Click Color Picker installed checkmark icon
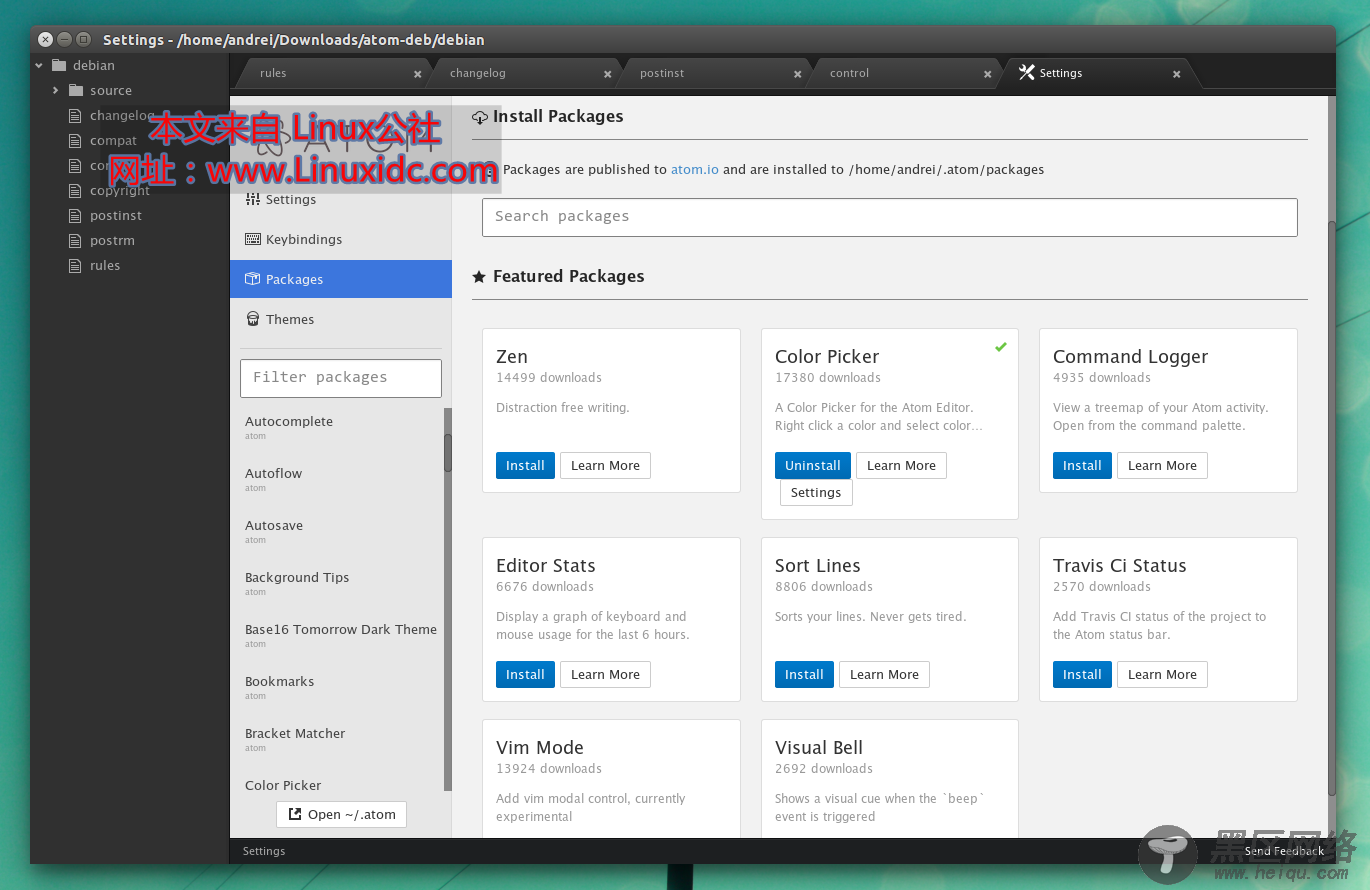 (x=1001, y=347)
